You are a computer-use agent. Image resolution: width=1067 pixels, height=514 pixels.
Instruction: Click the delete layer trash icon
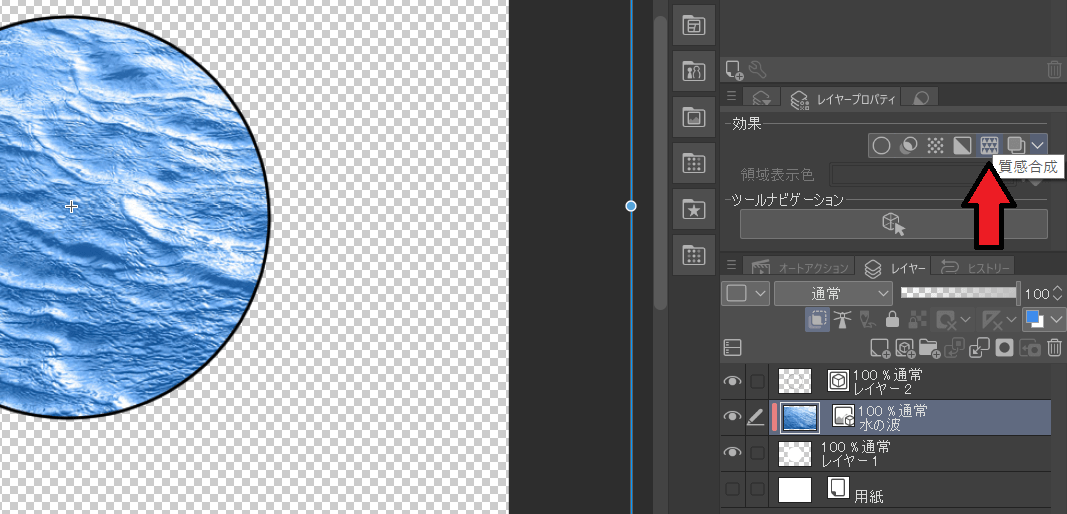[x=1055, y=348]
